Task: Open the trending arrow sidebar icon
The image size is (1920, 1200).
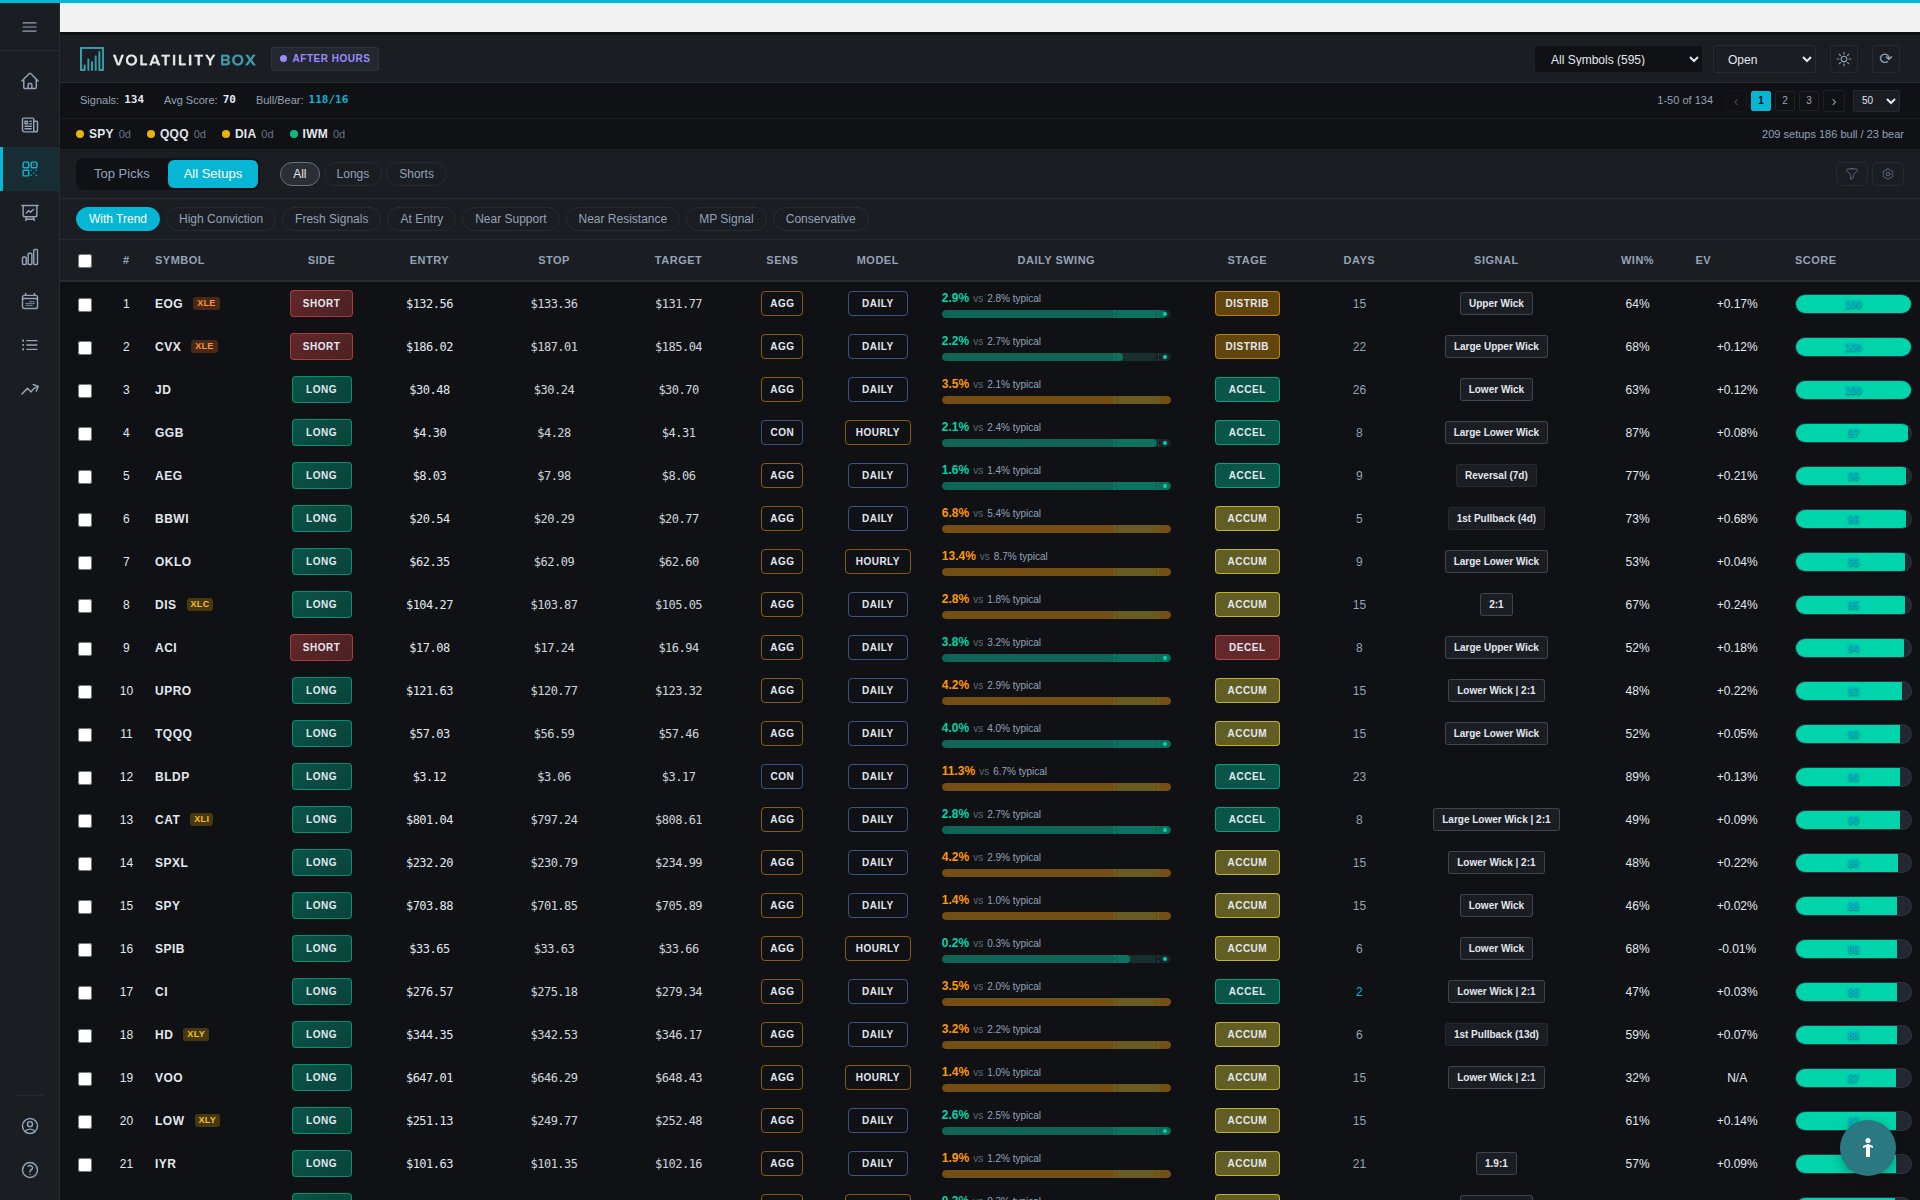Action: [30, 389]
